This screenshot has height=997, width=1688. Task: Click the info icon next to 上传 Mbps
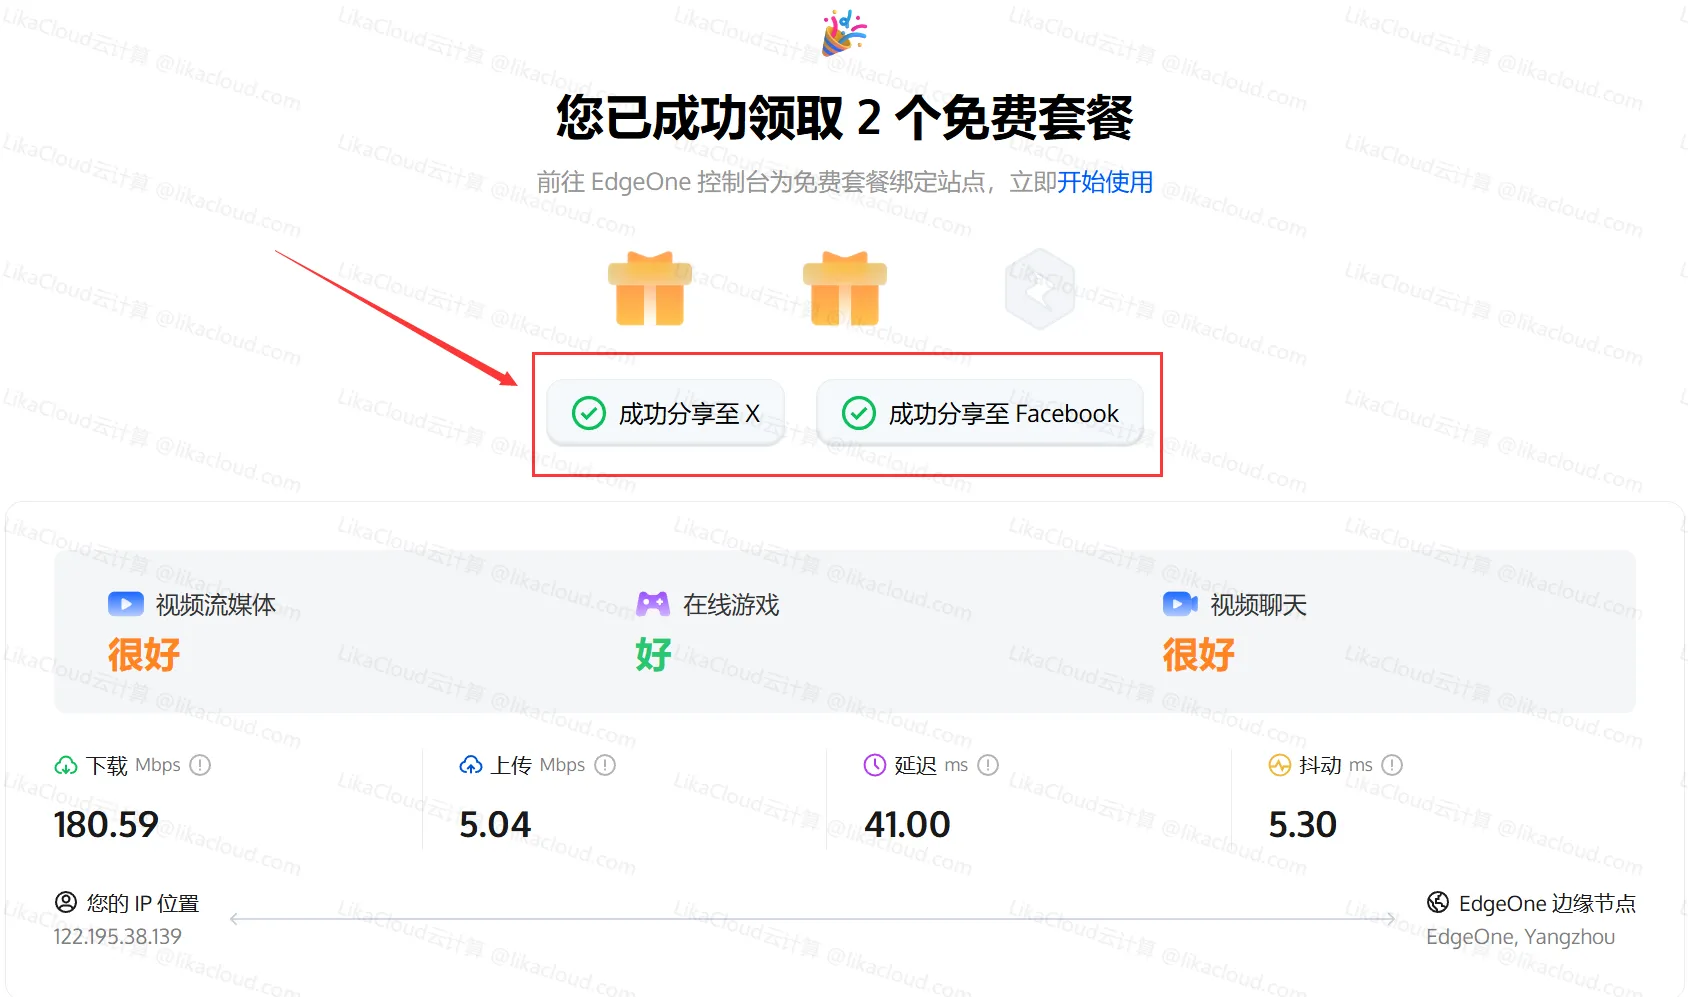pyautogui.click(x=605, y=765)
